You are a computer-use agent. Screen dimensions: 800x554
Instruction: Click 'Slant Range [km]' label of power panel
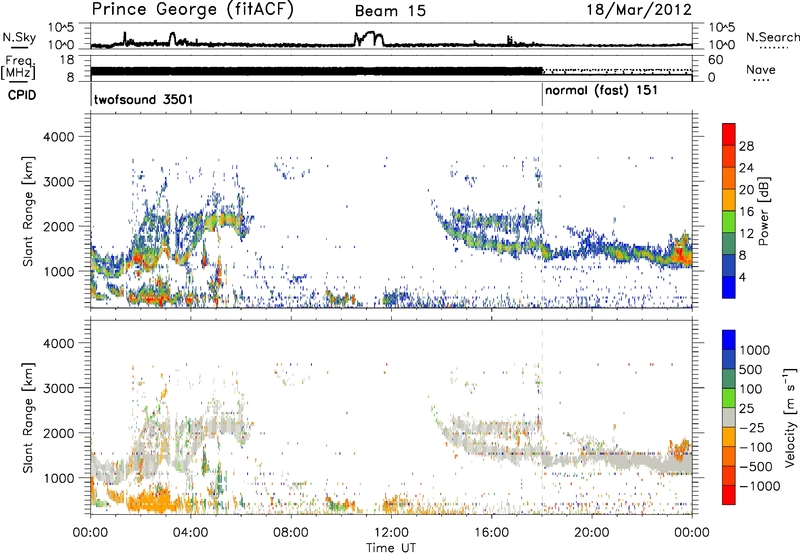coord(28,211)
